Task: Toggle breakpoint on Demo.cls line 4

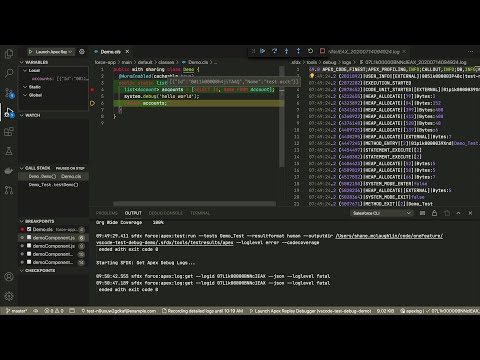Action: pyautogui.click(x=92, y=89)
